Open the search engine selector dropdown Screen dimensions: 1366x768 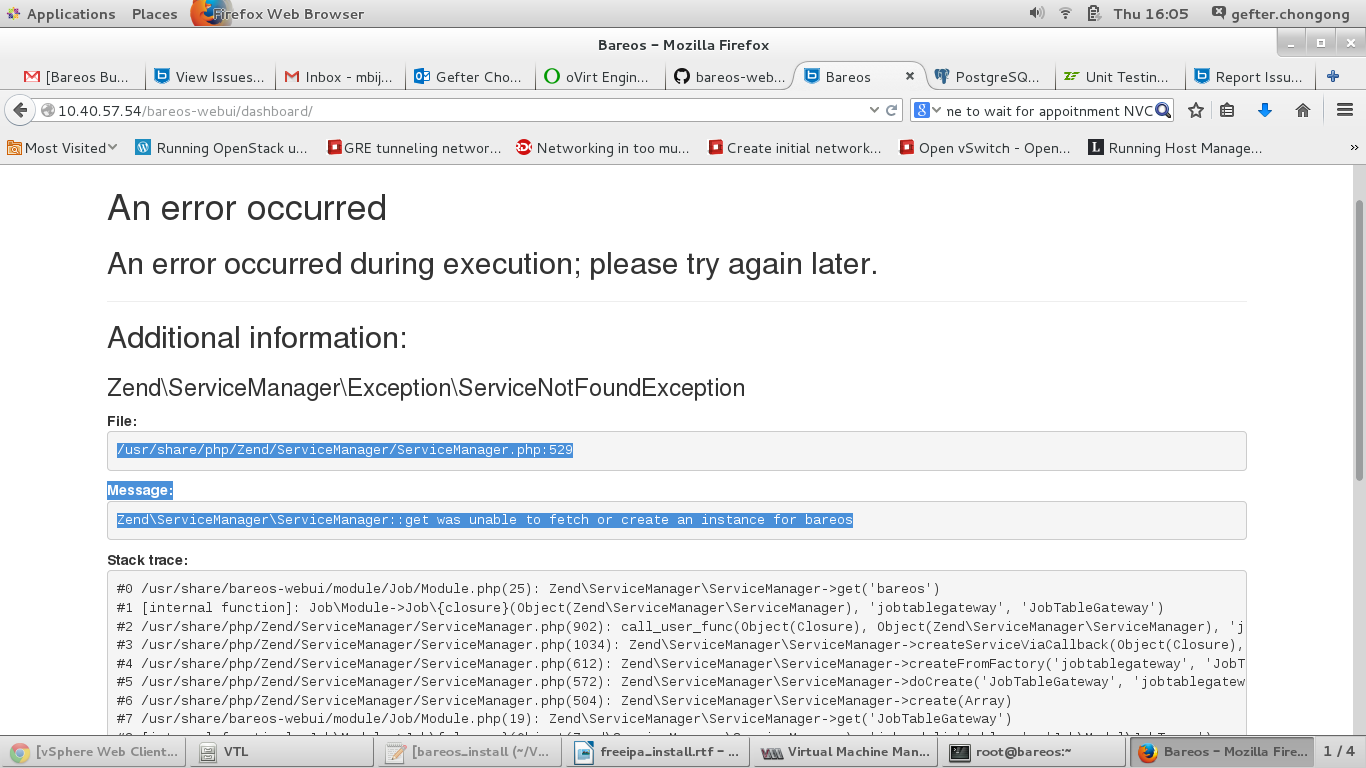928,111
